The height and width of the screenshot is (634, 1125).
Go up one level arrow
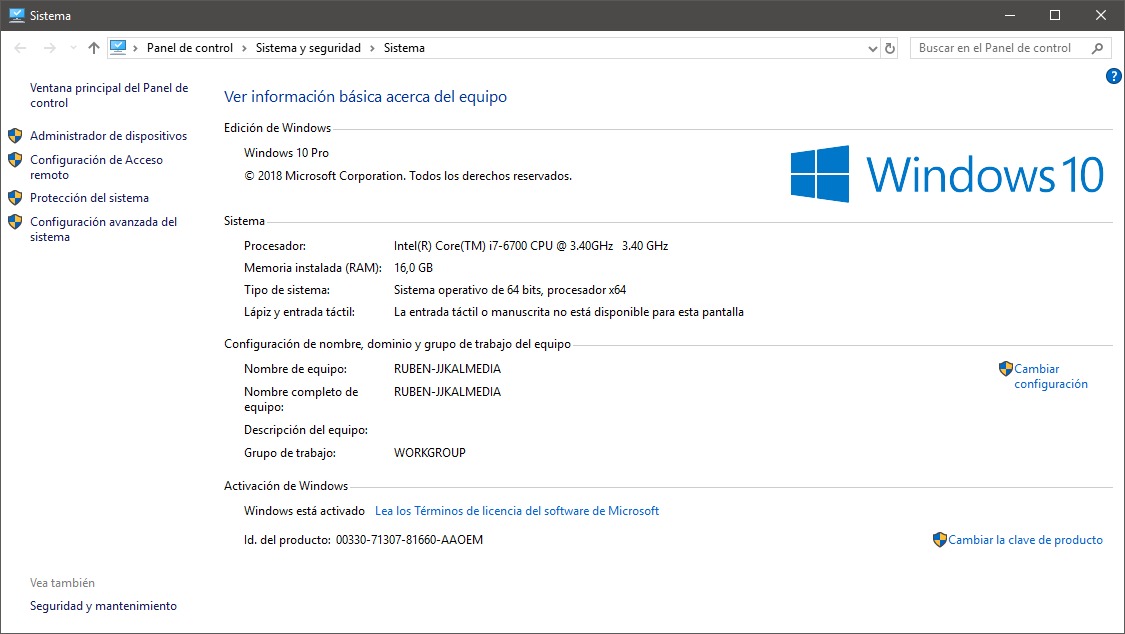[x=94, y=48]
